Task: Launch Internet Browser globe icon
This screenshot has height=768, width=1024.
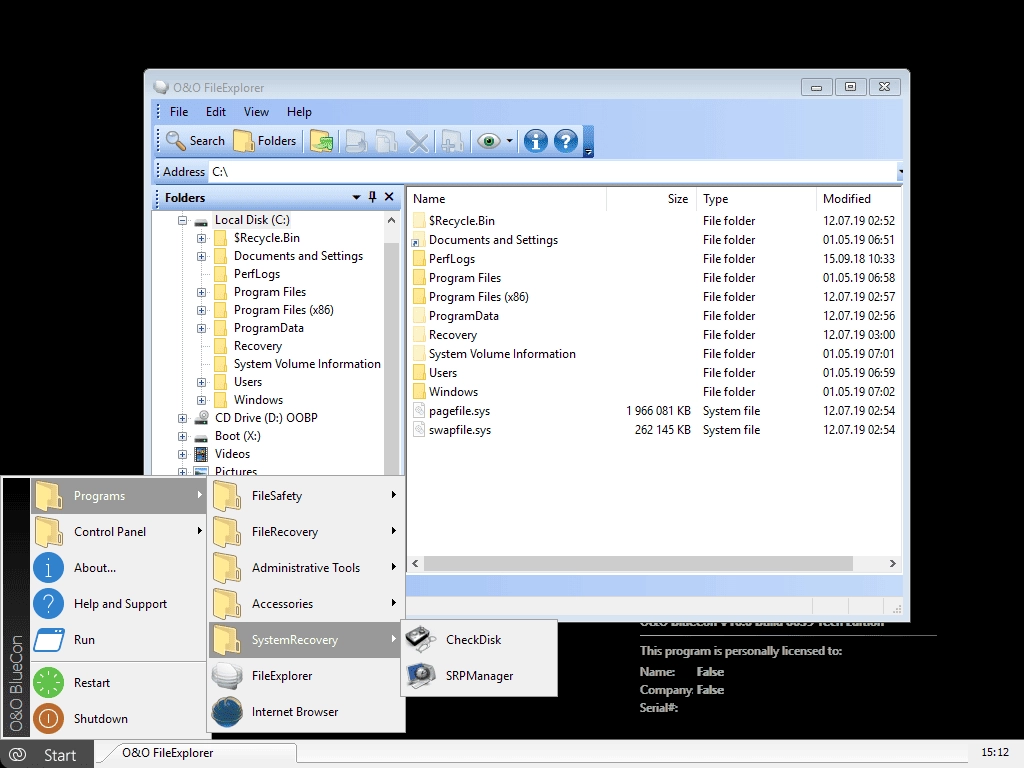Action: [227, 712]
